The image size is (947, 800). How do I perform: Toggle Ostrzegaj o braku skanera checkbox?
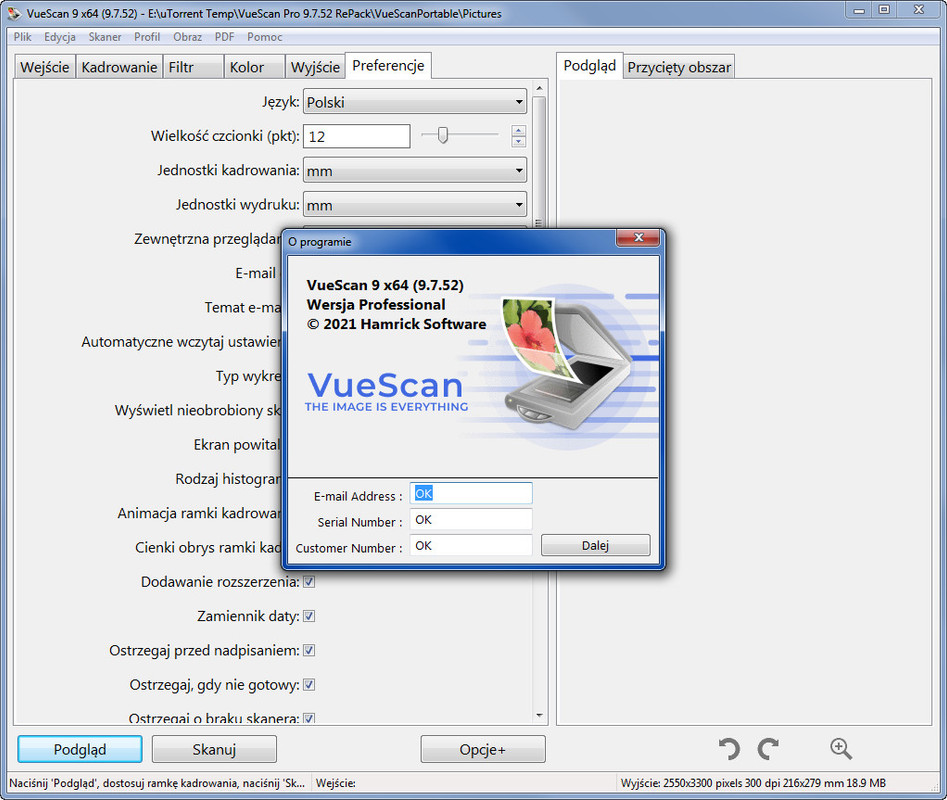point(309,718)
